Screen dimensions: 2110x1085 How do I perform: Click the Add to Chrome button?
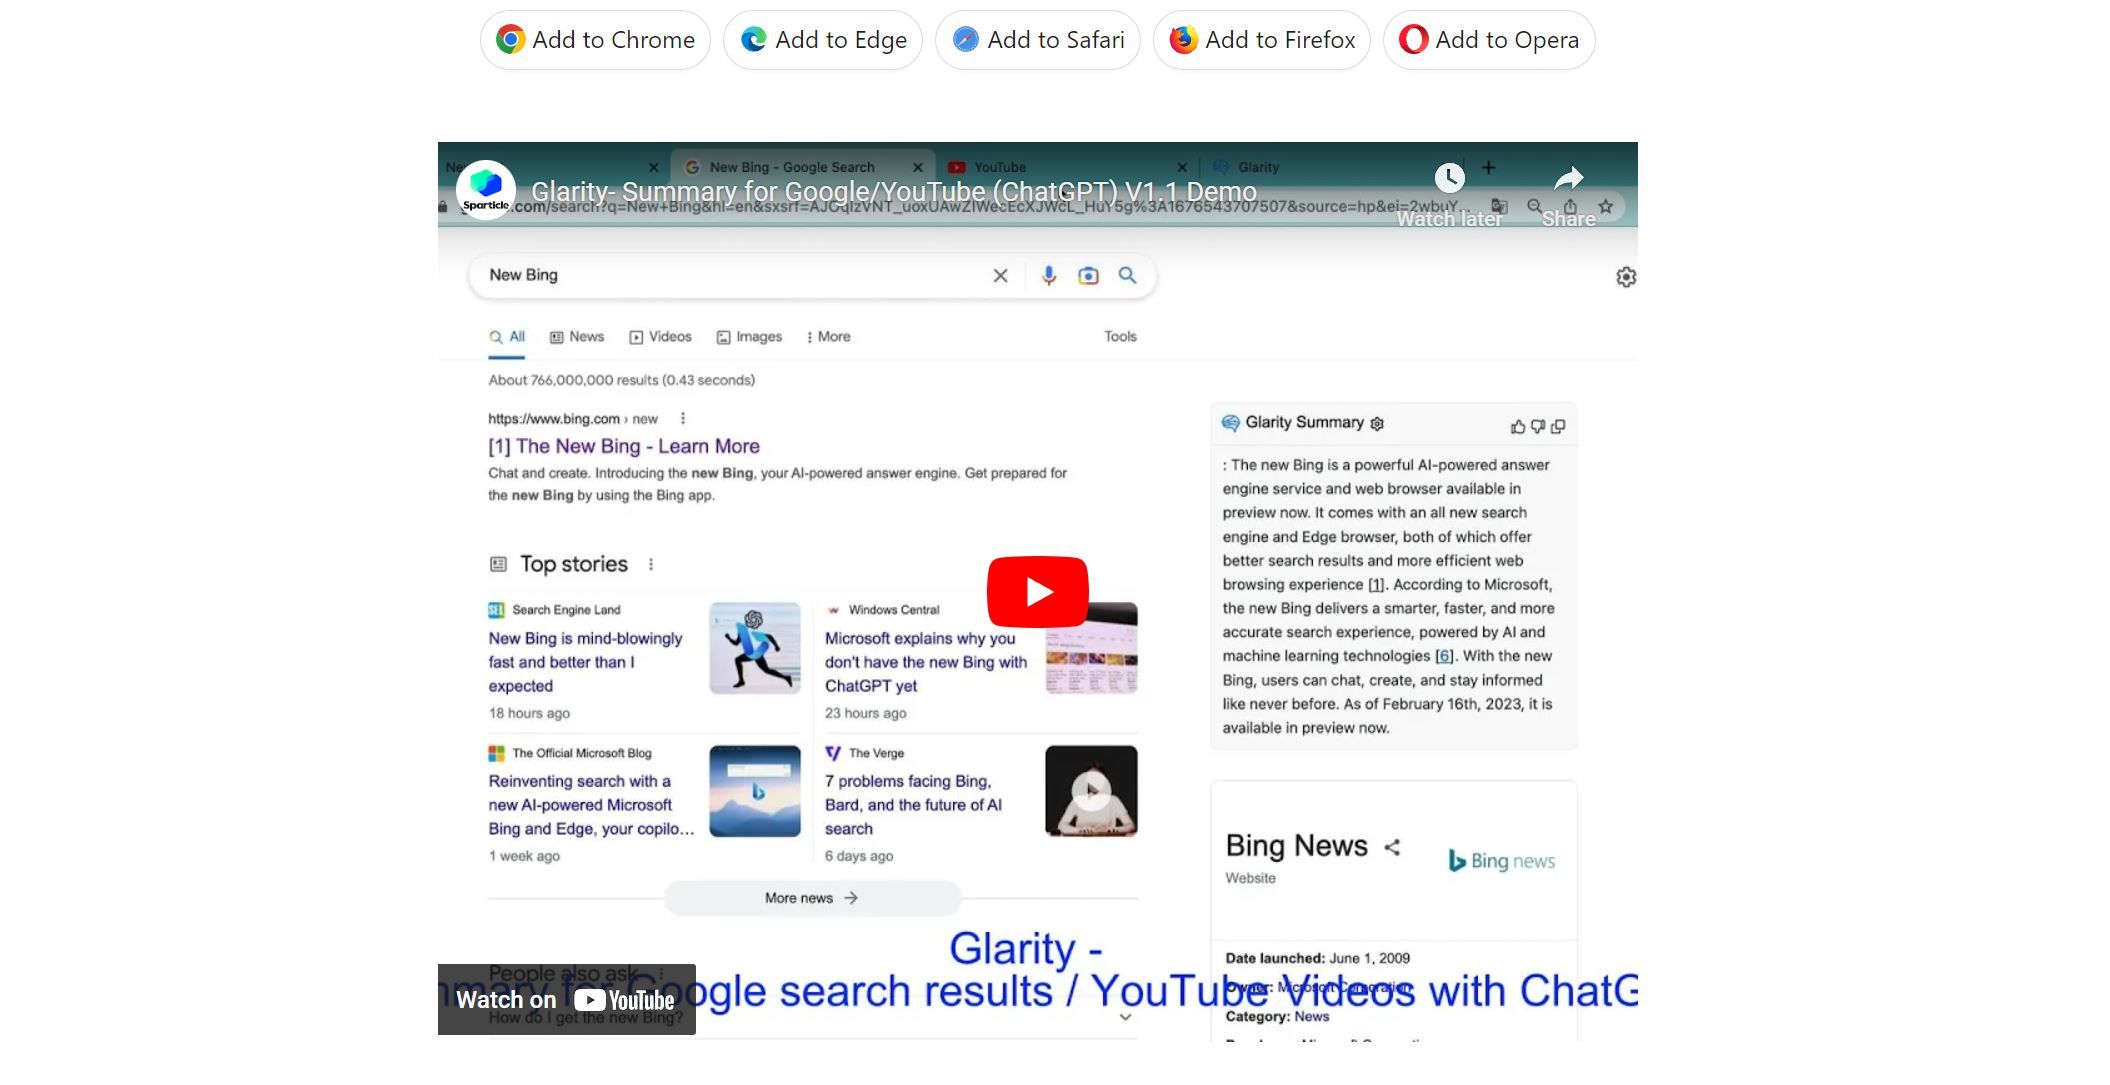pyautogui.click(x=595, y=40)
